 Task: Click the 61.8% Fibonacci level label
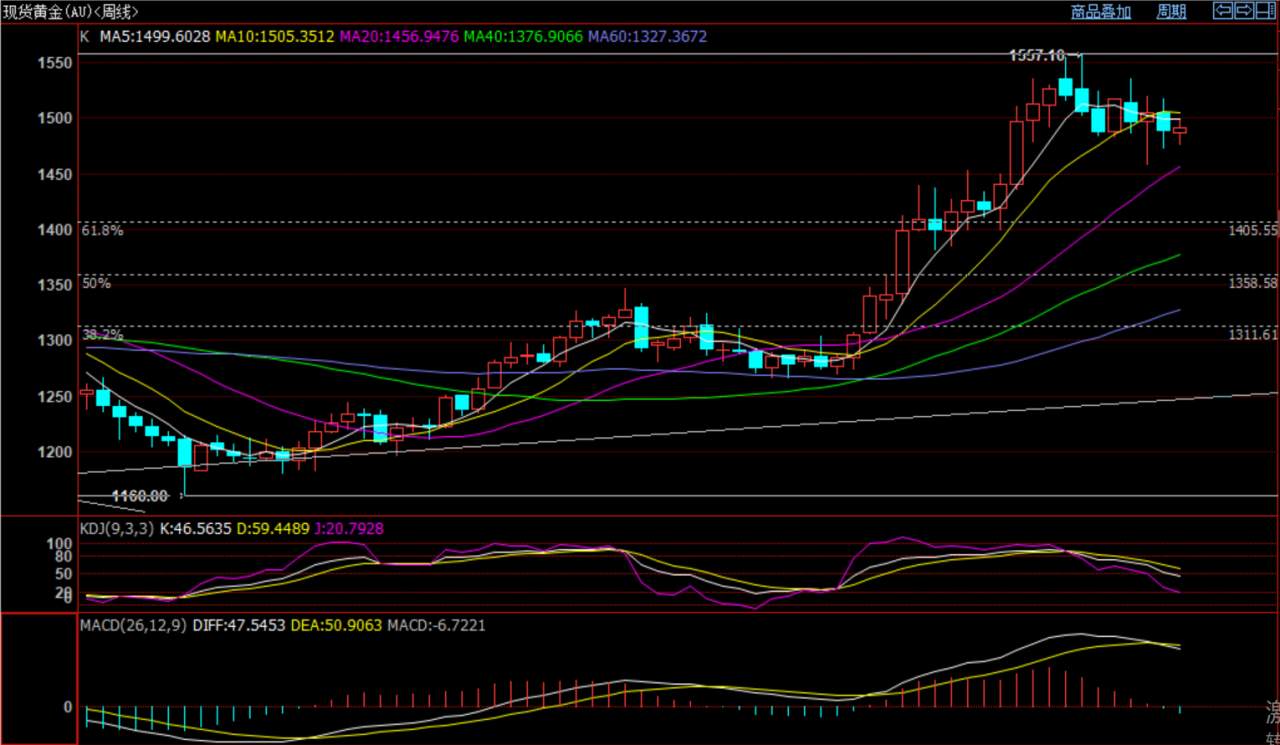[x=103, y=230]
